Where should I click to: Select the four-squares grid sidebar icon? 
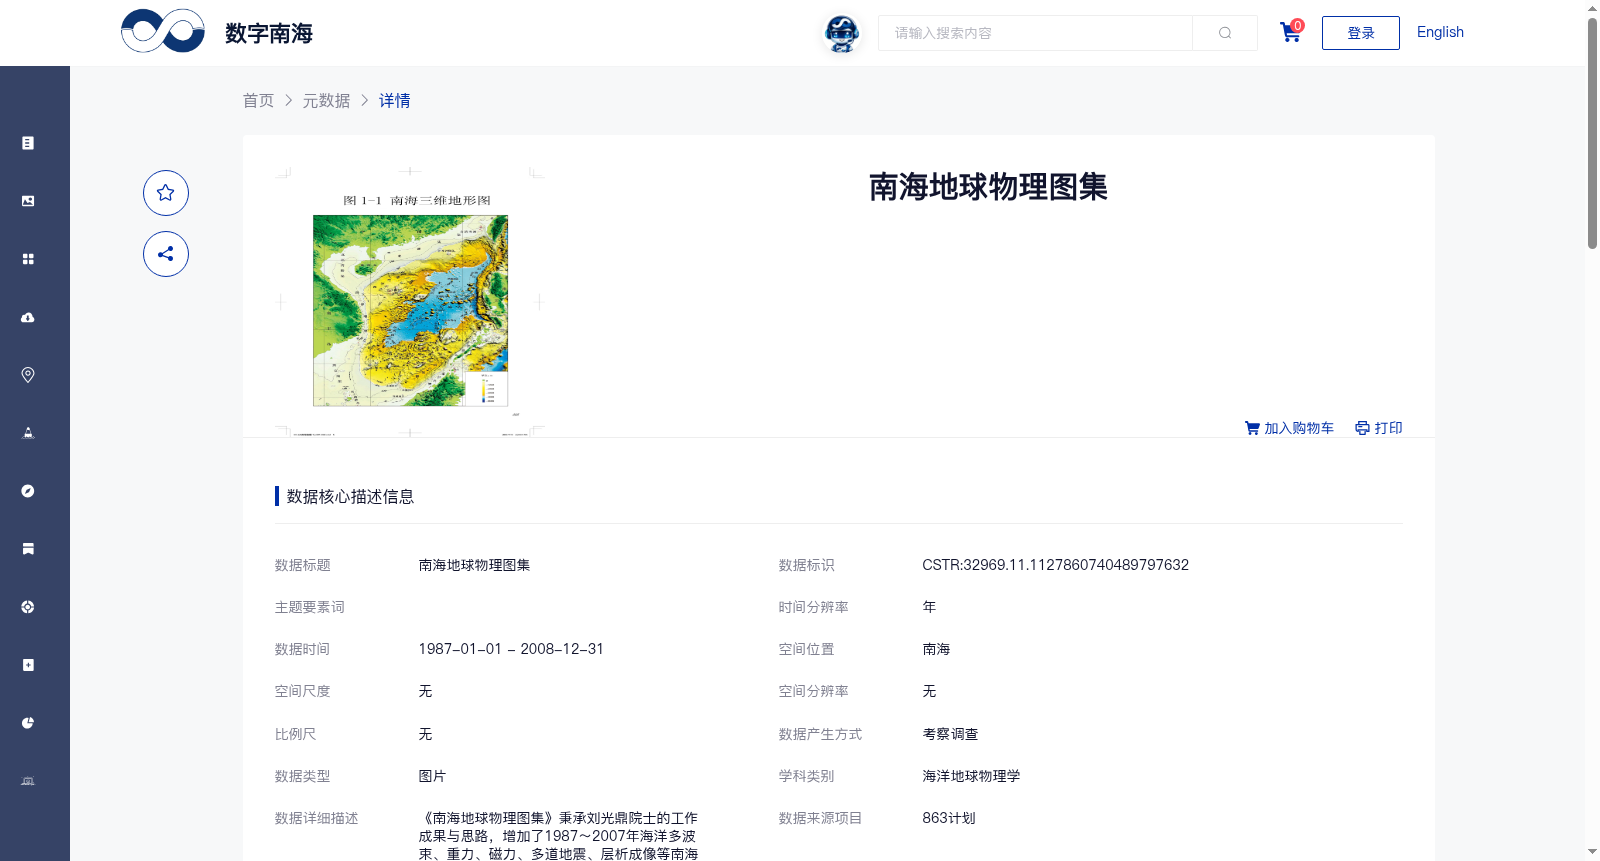click(x=28, y=259)
